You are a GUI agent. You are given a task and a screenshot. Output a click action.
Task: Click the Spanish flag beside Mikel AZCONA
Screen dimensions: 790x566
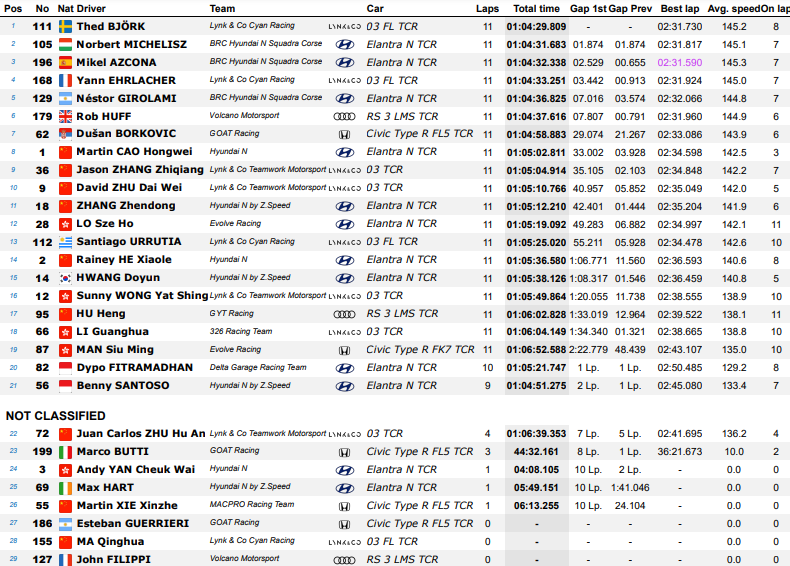[65, 62]
